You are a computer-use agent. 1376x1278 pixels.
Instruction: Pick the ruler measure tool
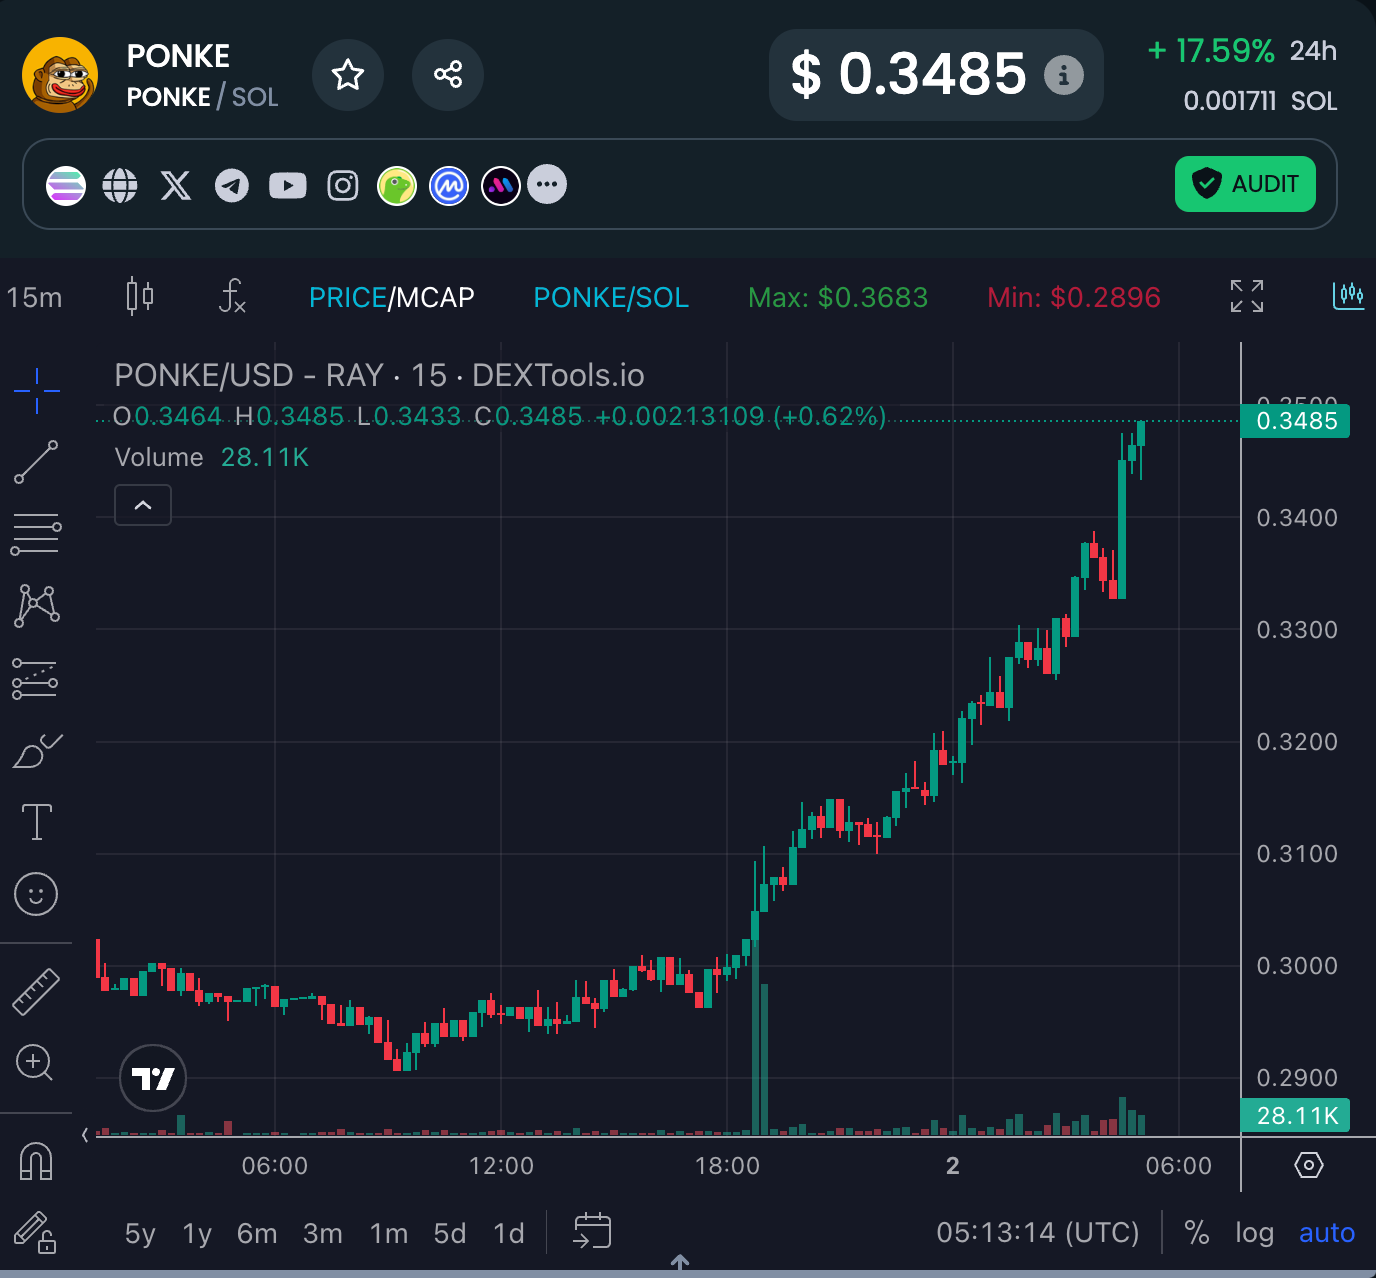(36, 992)
